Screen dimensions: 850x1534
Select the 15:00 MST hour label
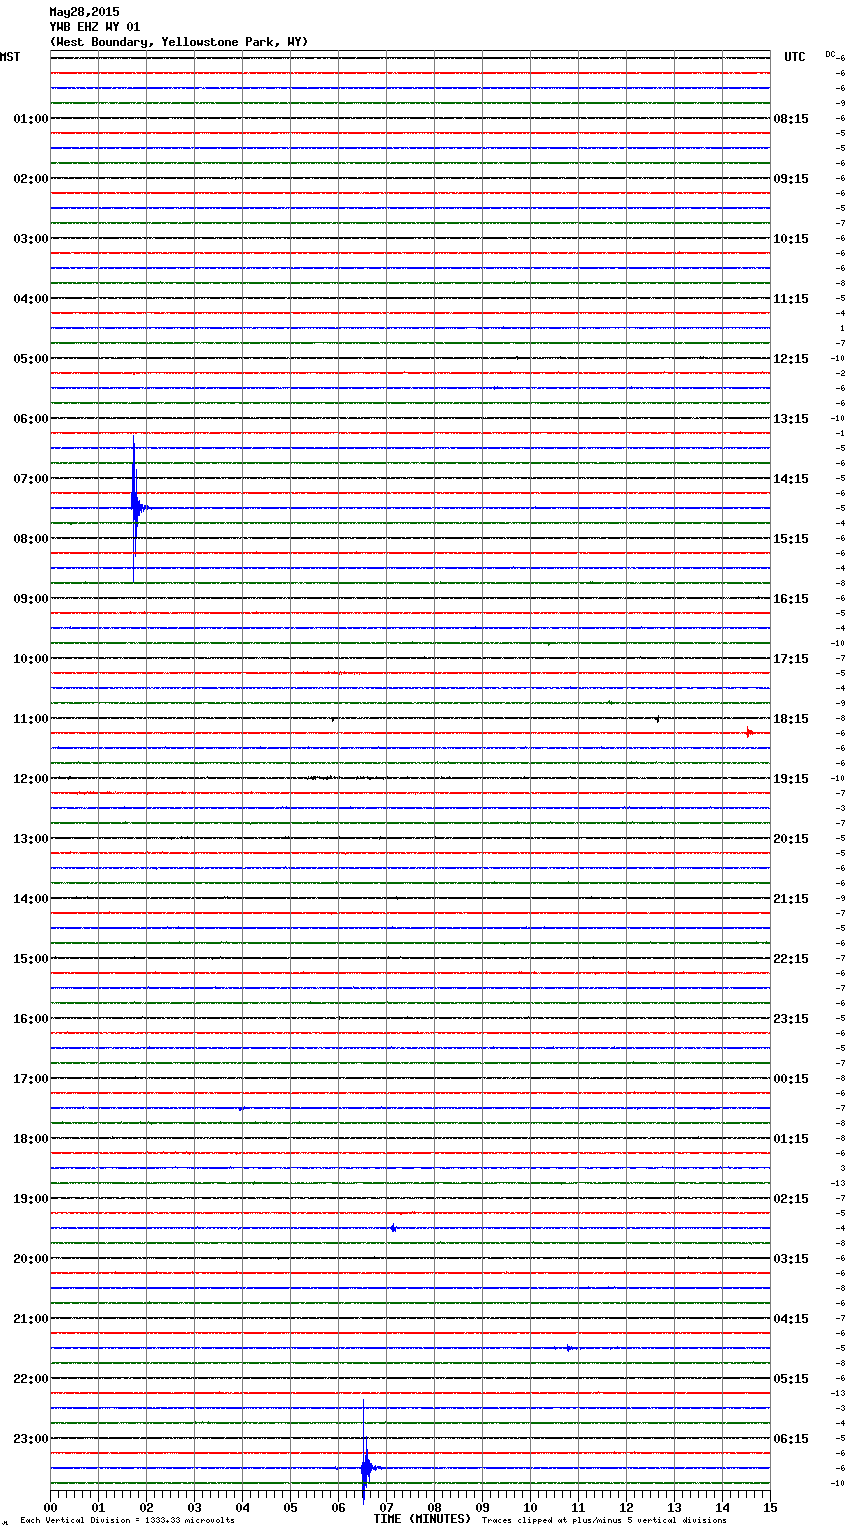[x=31, y=959]
